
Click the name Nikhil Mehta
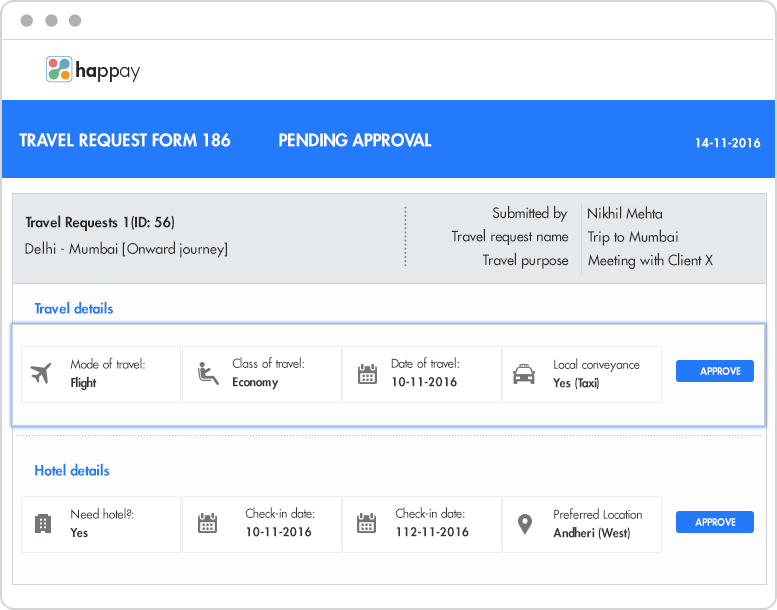(x=625, y=214)
